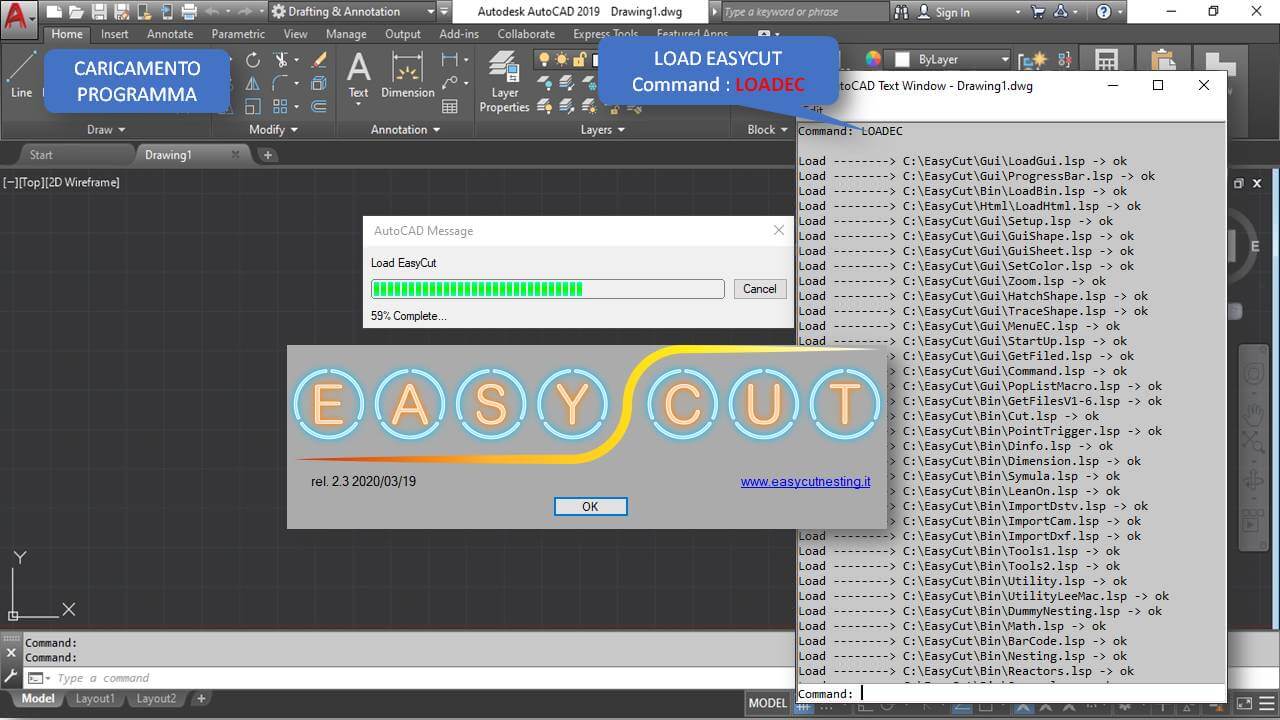Switch to the Insert ribbon tab
The width and height of the screenshot is (1280, 720).
(114, 34)
